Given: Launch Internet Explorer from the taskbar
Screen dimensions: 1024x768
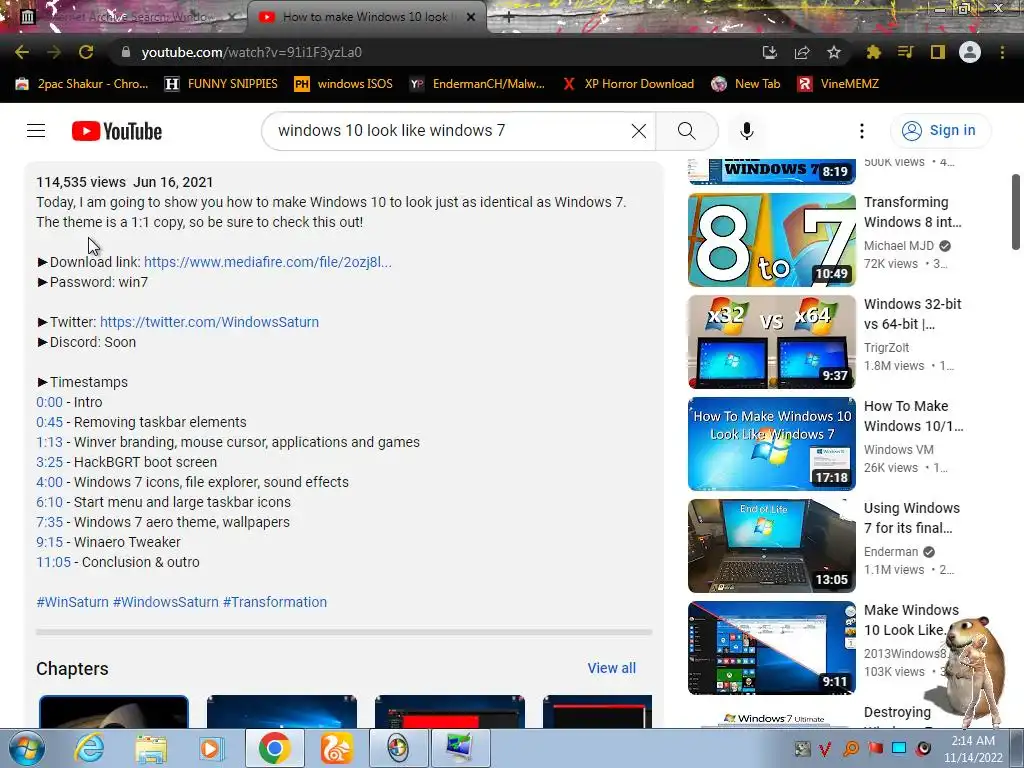Looking at the screenshot, I should [89, 748].
